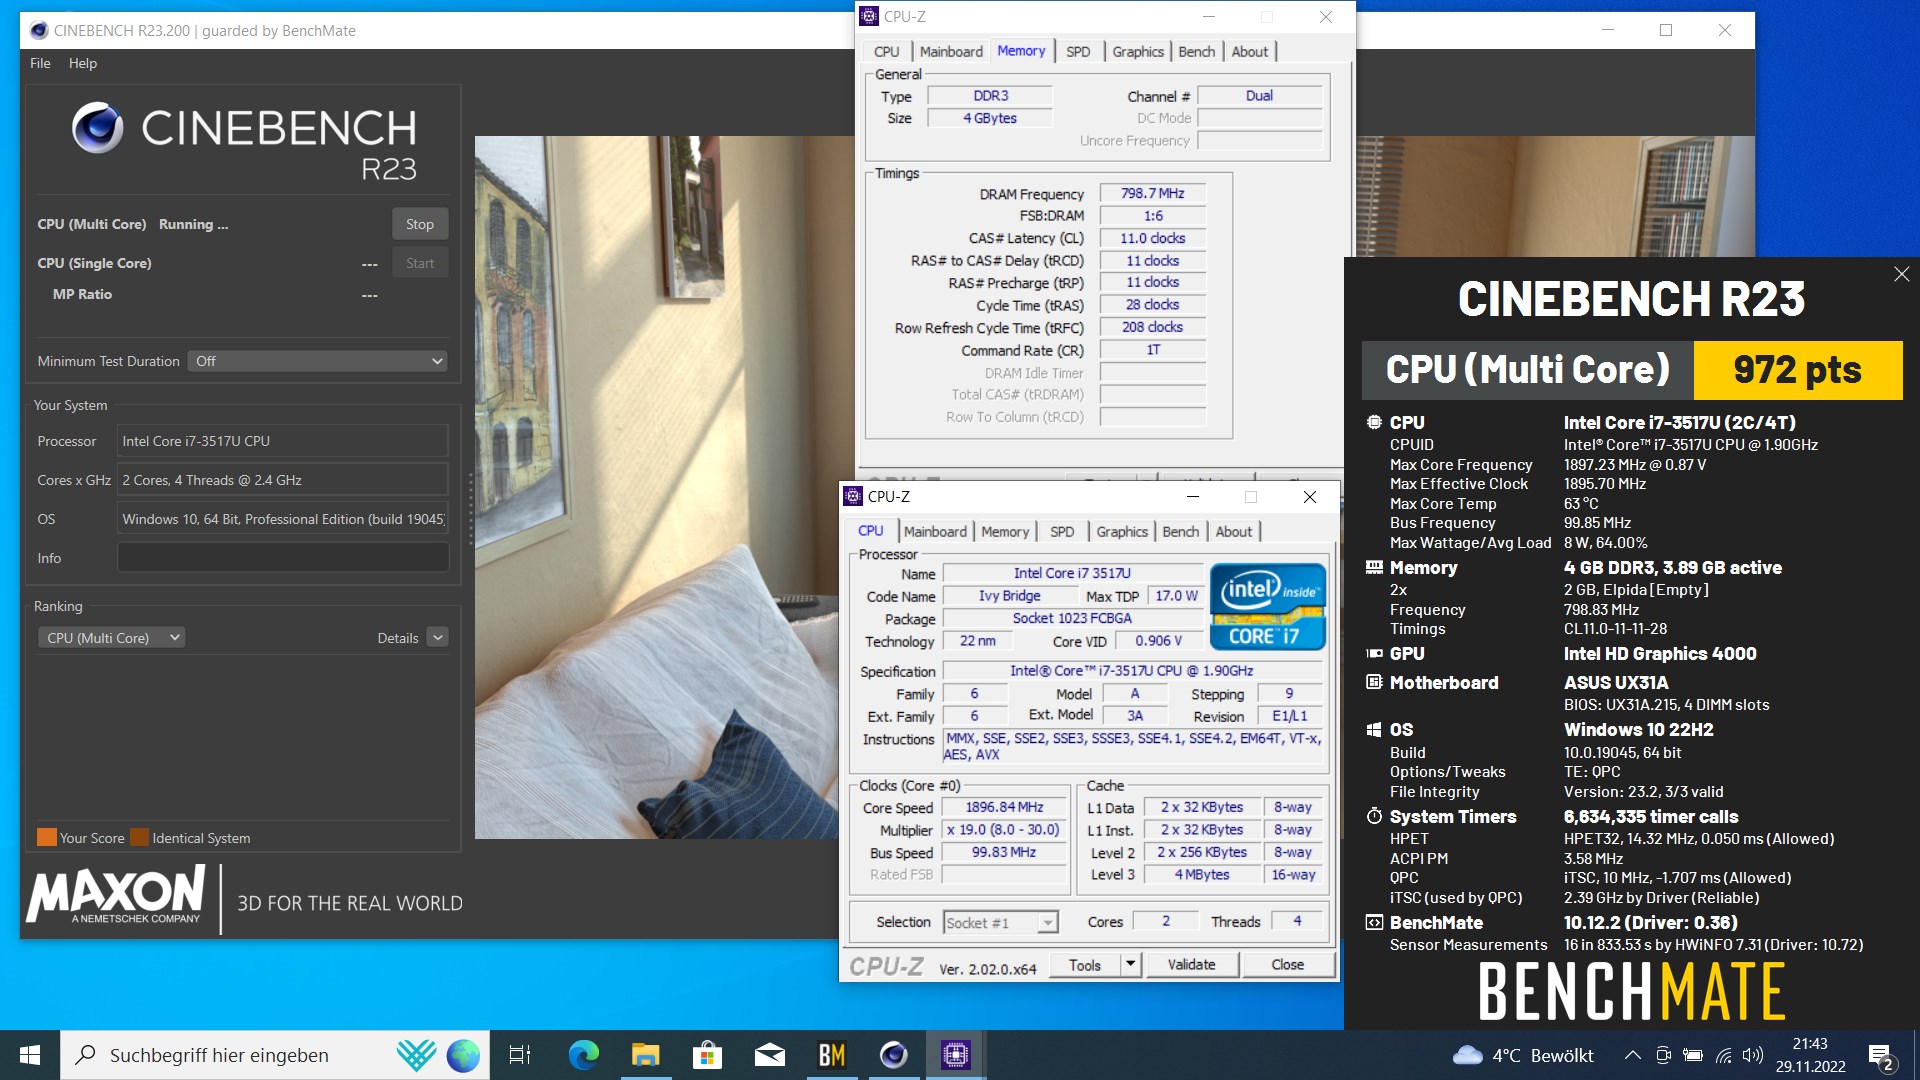Image resolution: width=1920 pixels, height=1080 pixels.
Task: Open the notification center icon
Action: click(x=1881, y=1056)
